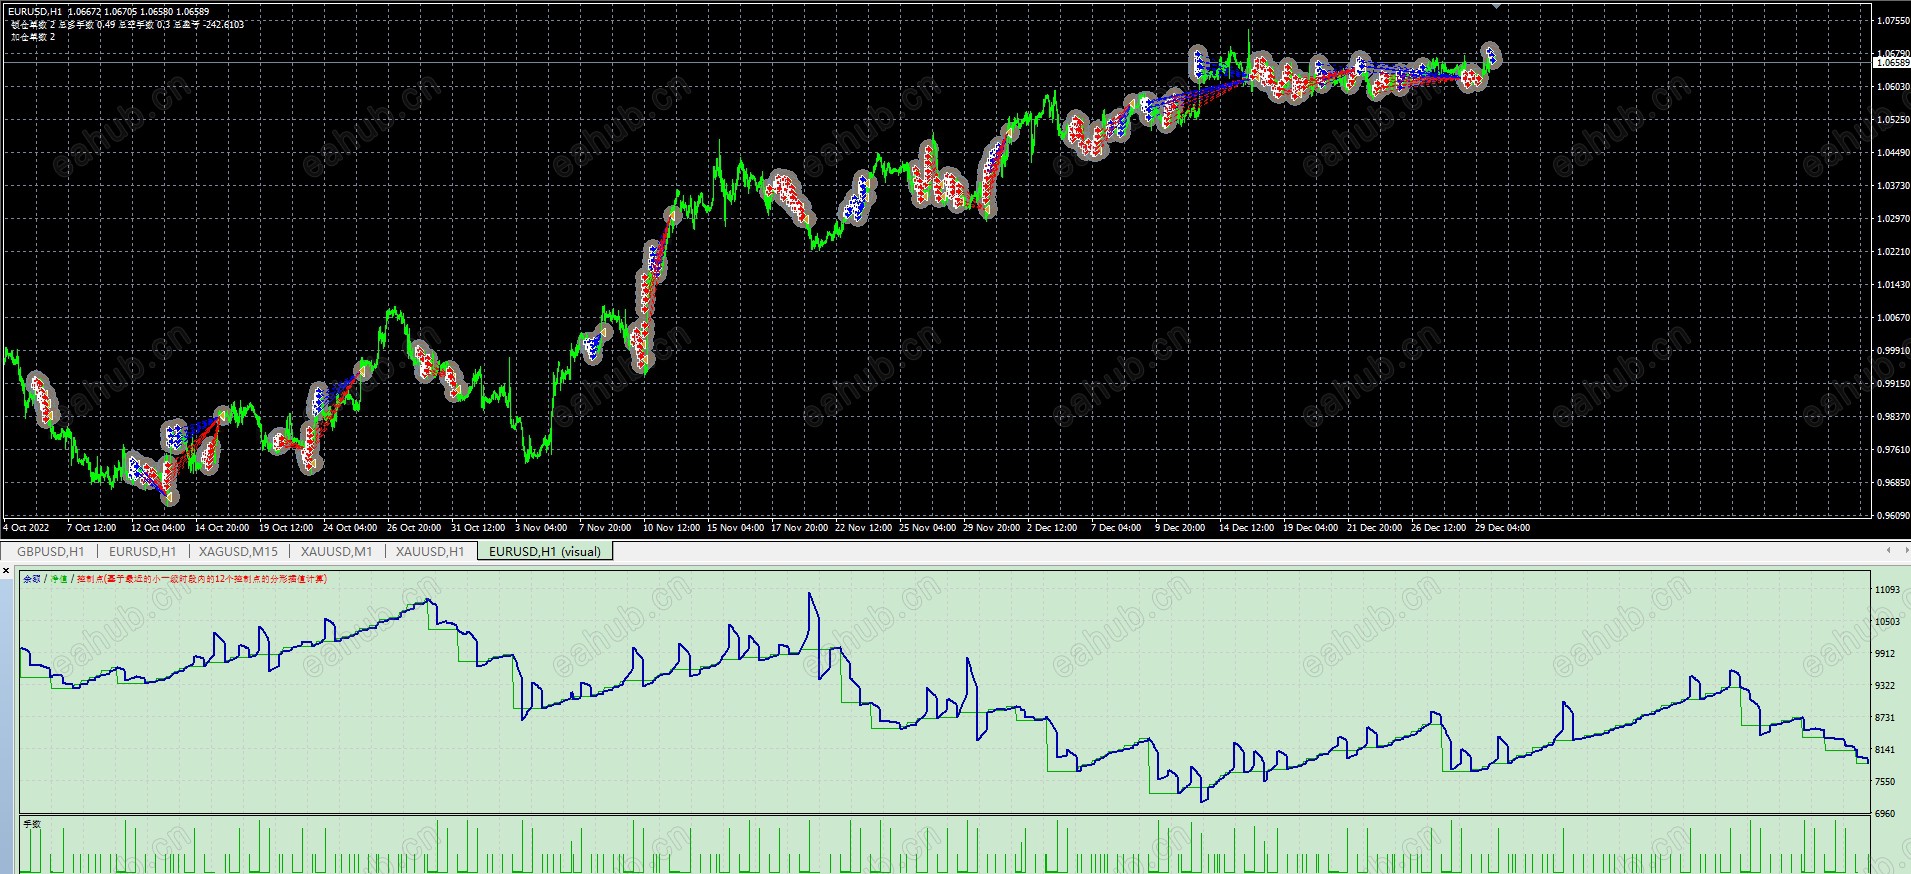This screenshot has height=874, width=1911.
Task: Open the EURUSD,H1 non-visual chart tab
Action: (142, 551)
